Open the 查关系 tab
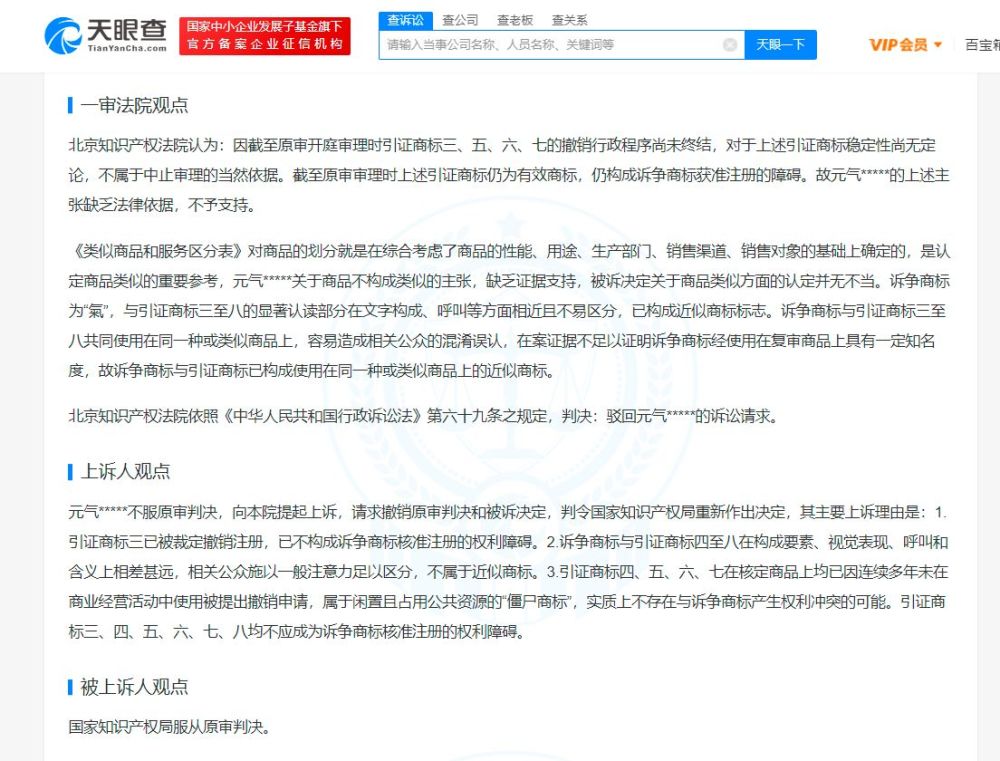1000x761 pixels. point(570,20)
